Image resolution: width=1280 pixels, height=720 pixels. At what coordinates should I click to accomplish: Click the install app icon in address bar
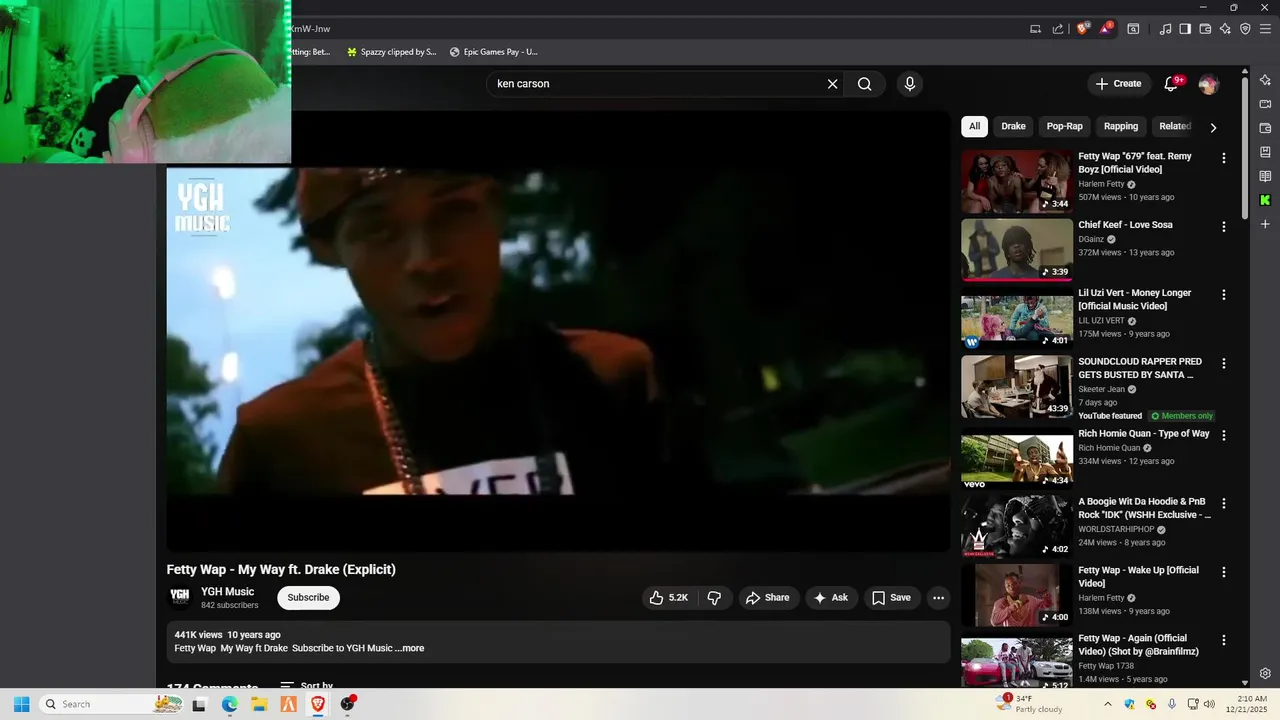point(1036,29)
